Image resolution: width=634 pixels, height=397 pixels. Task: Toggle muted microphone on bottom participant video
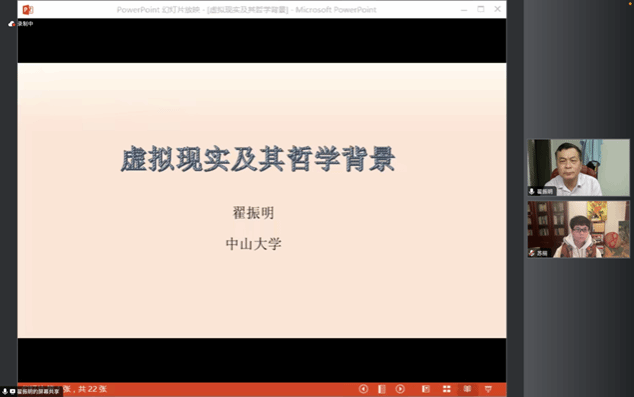click(x=532, y=253)
